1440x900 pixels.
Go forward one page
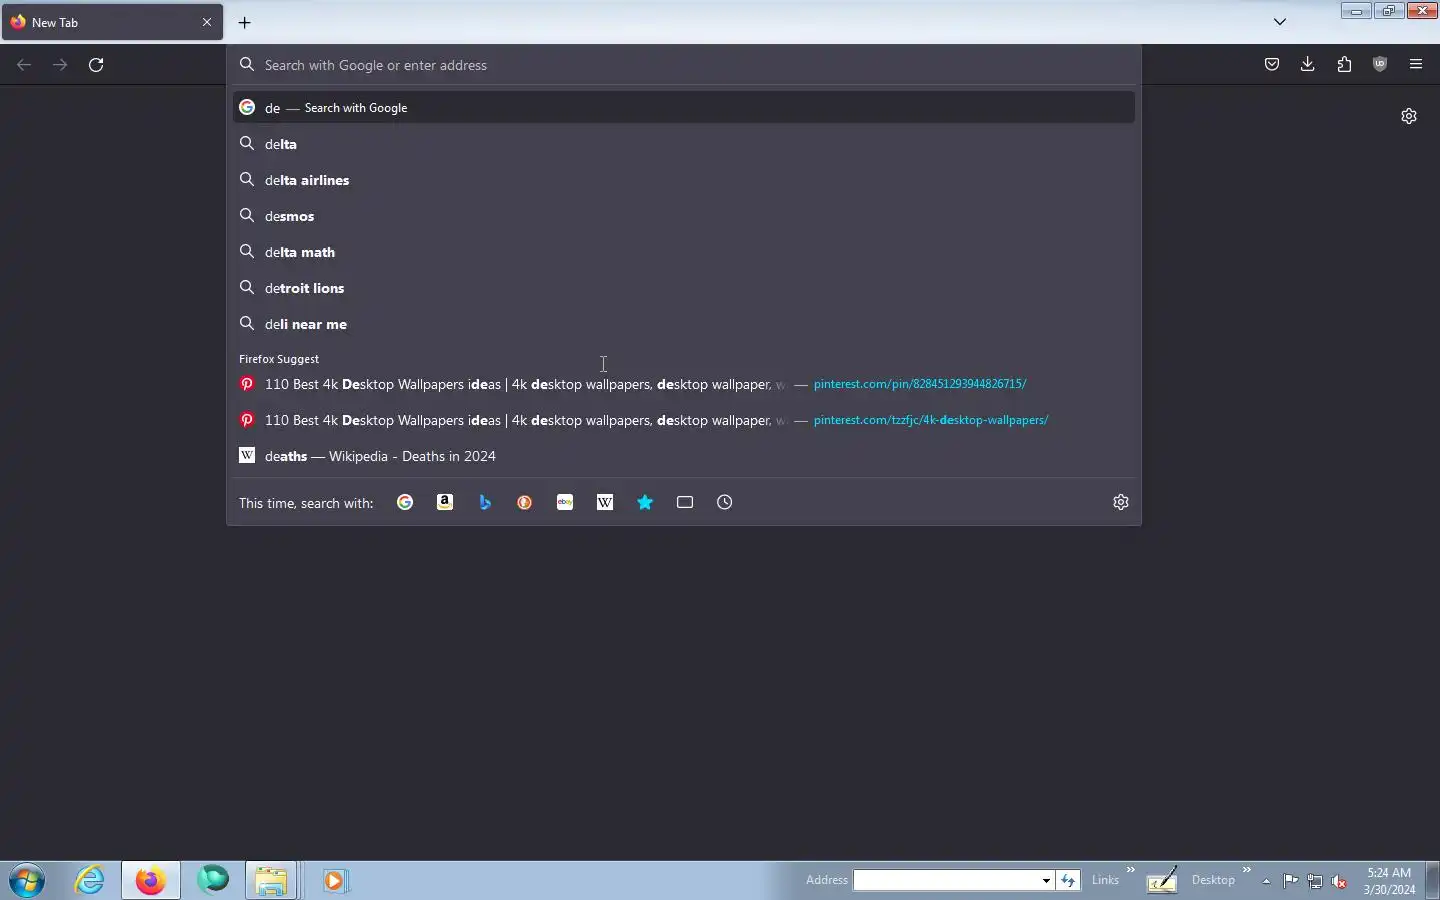(60, 64)
